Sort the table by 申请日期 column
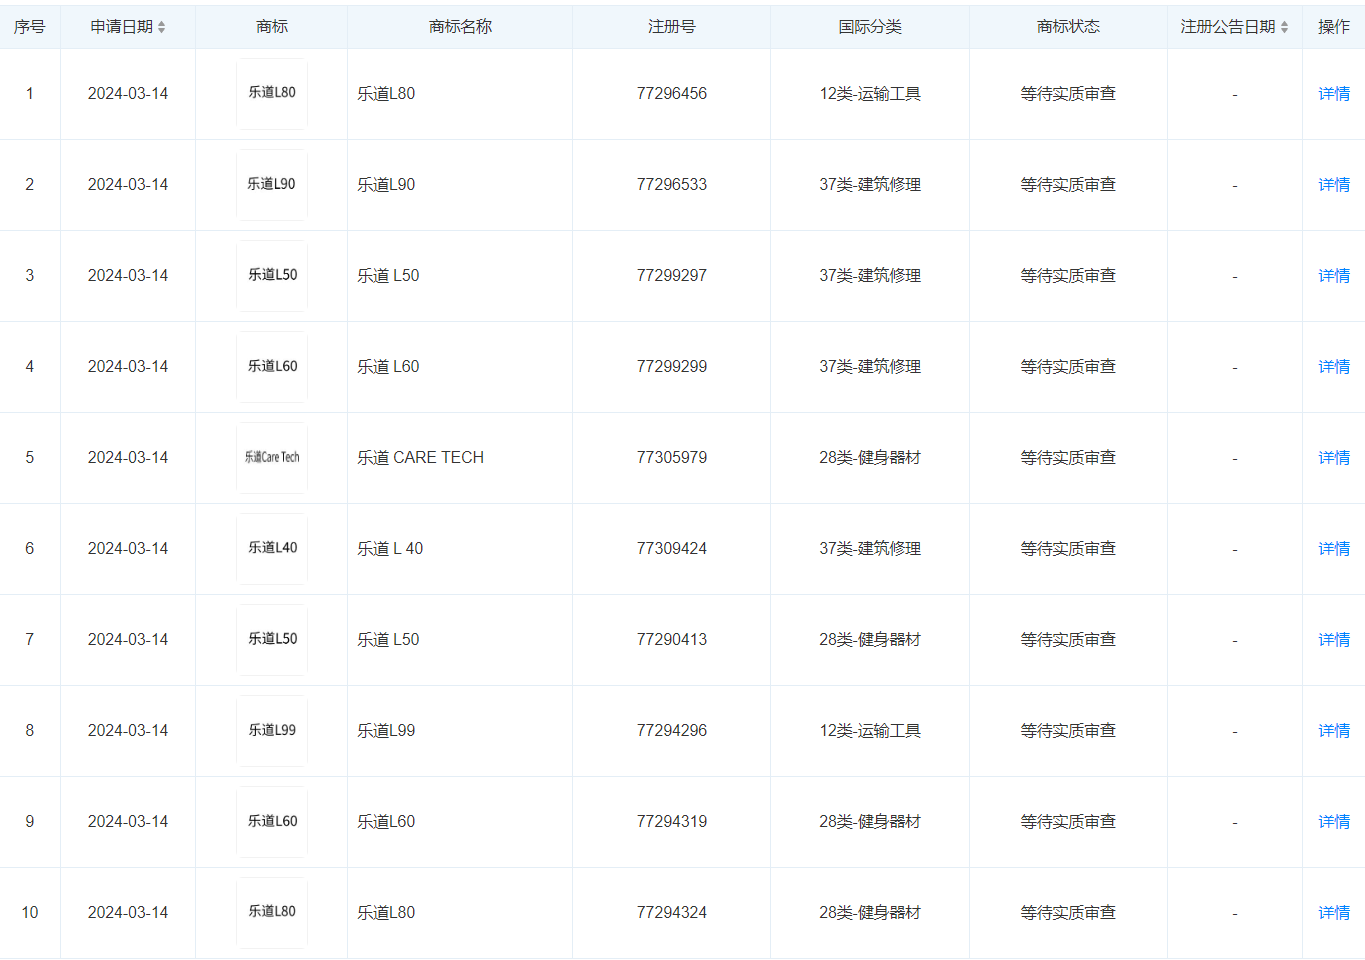1365x960 pixels. coord(161,27)
